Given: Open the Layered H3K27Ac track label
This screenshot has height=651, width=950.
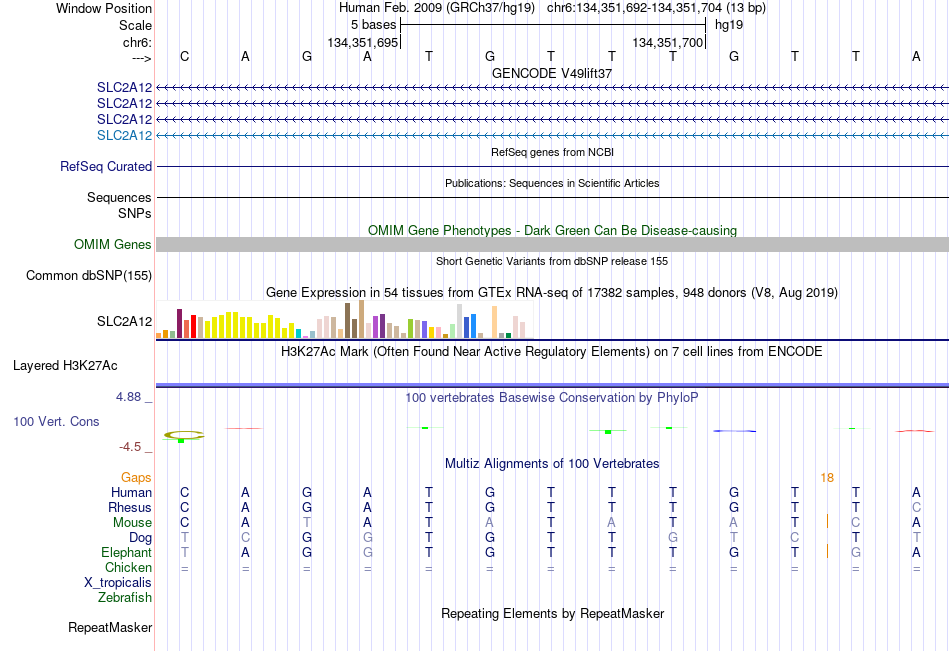Looking at the screenshot, I should (65, 366).
